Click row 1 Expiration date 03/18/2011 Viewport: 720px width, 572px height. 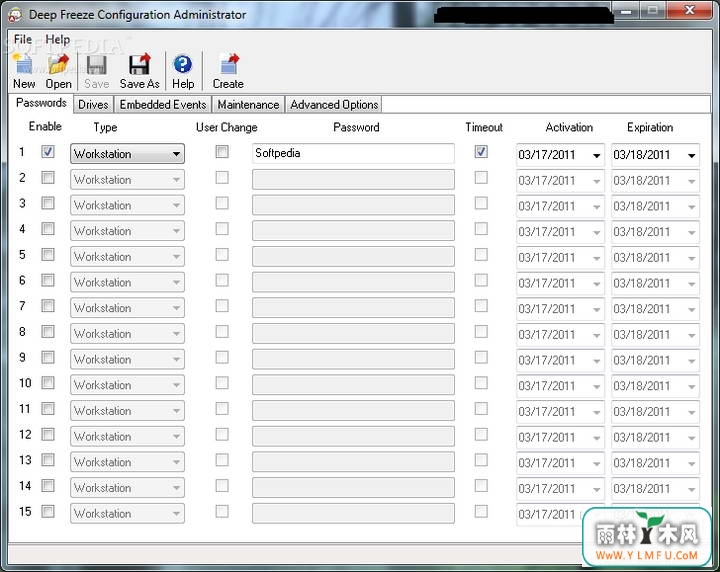641,155
